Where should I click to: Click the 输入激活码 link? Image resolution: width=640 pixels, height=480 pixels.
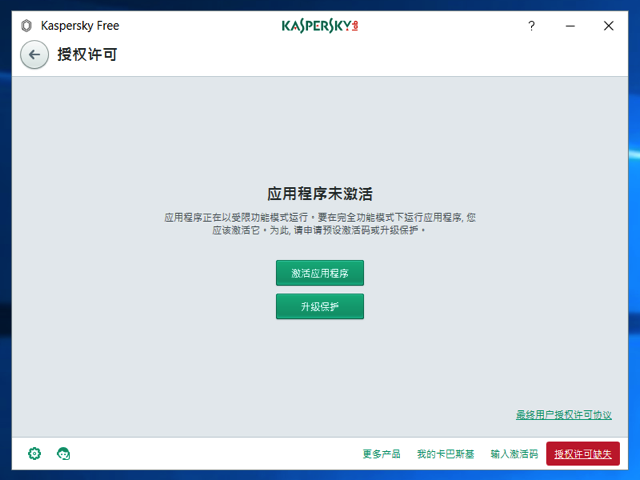pyautogui.click(x=514, y=454)
